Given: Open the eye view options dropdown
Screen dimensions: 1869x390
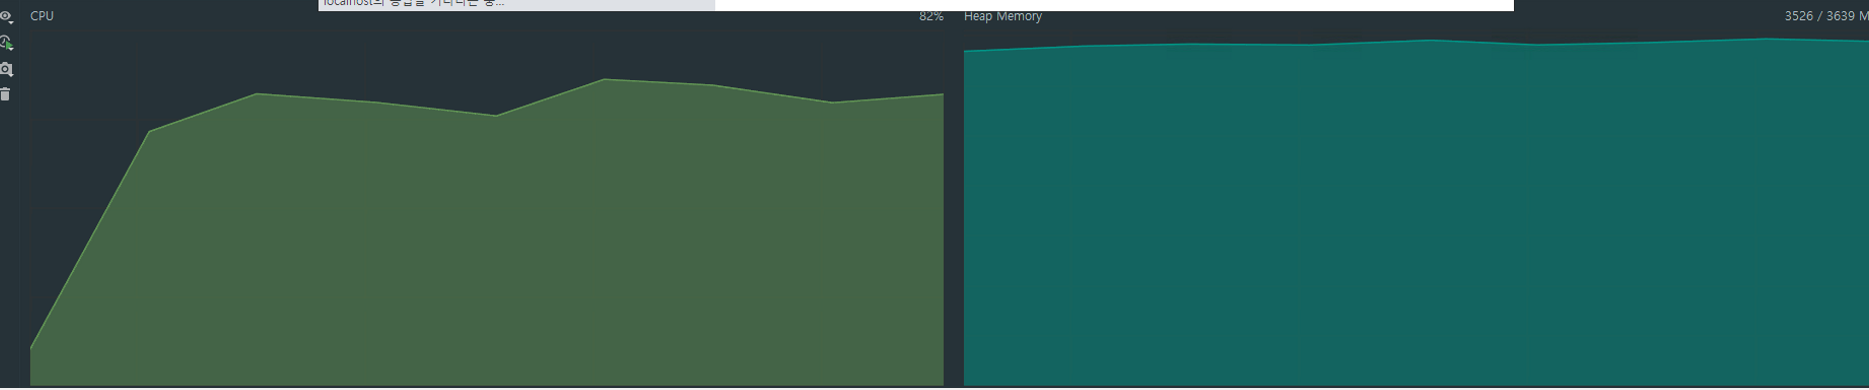Looking at the screenshot, I should point(6,17).
